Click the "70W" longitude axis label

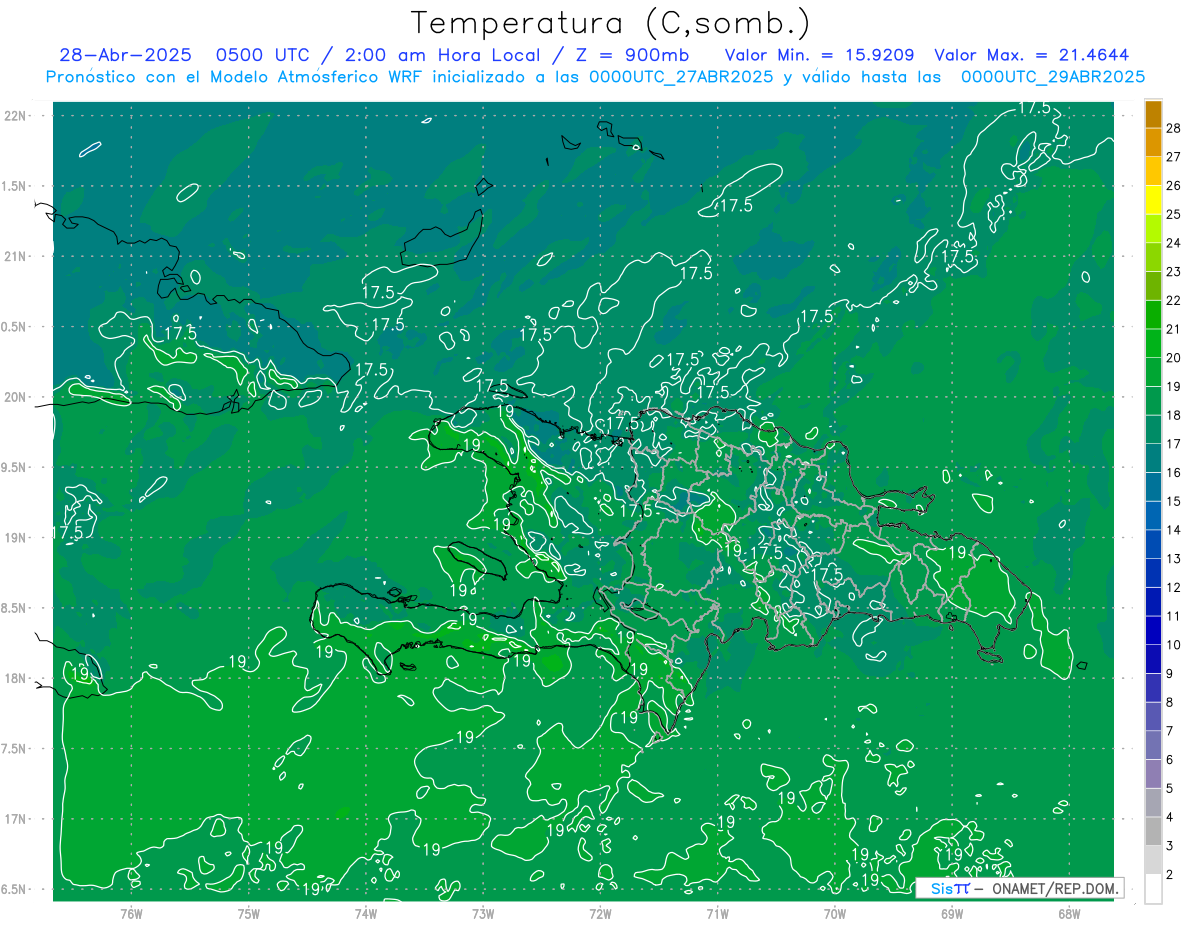coord(834,914)
